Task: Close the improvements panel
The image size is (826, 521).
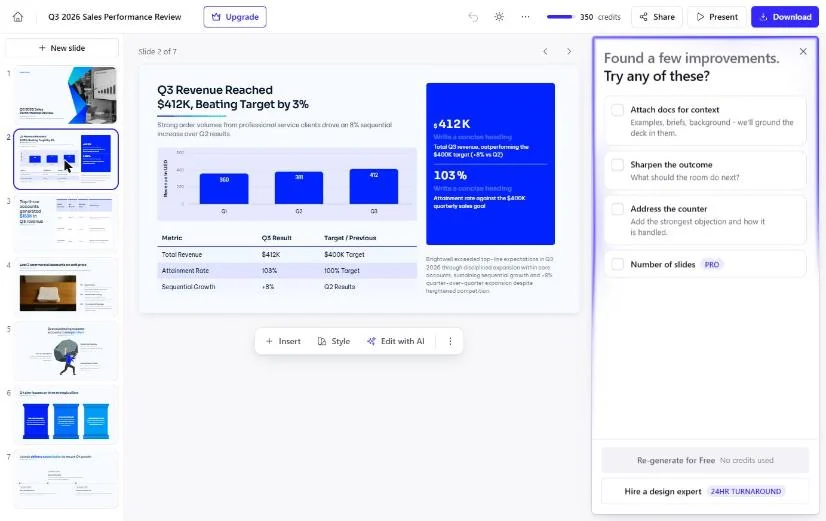Action: point(803,51)
